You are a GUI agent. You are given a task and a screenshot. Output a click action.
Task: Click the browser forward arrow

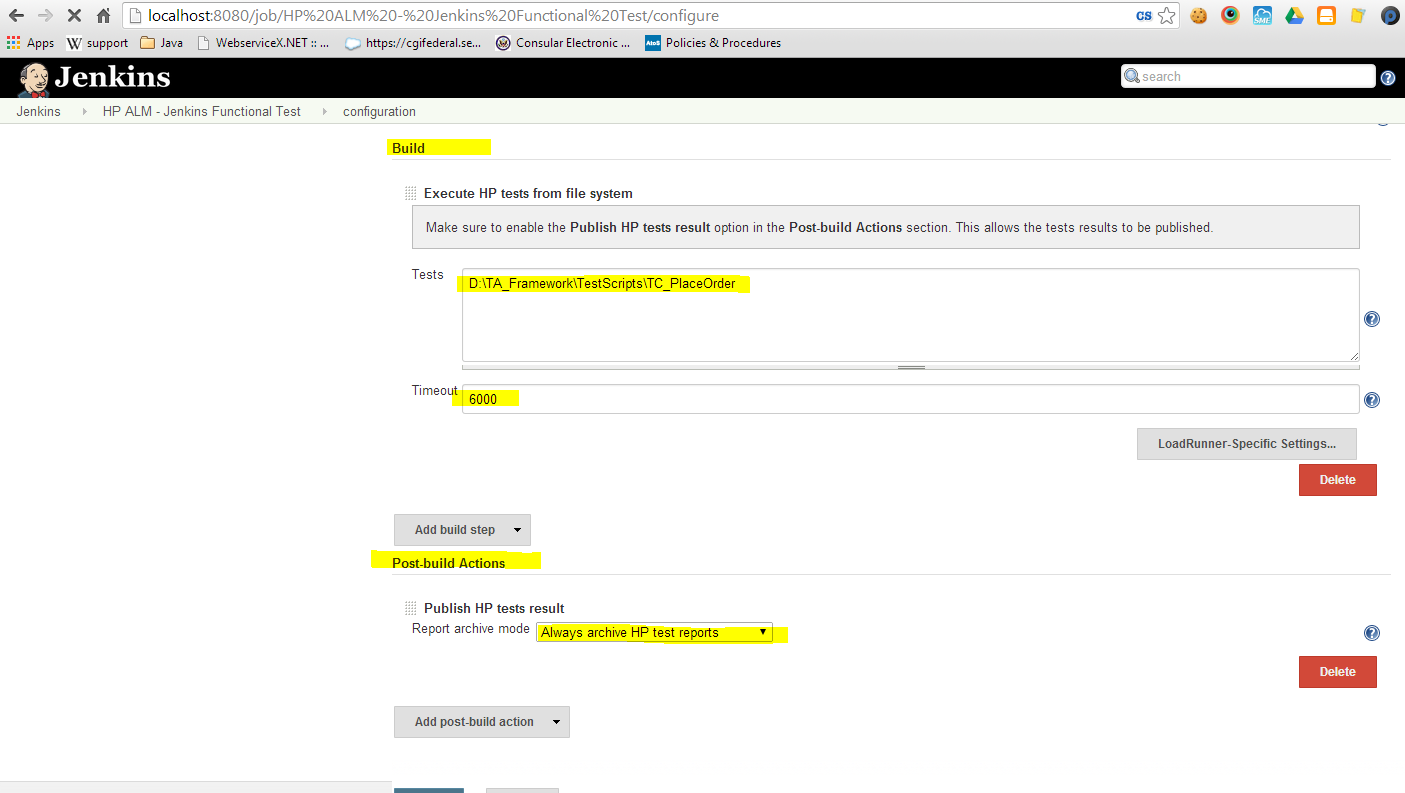45,16
